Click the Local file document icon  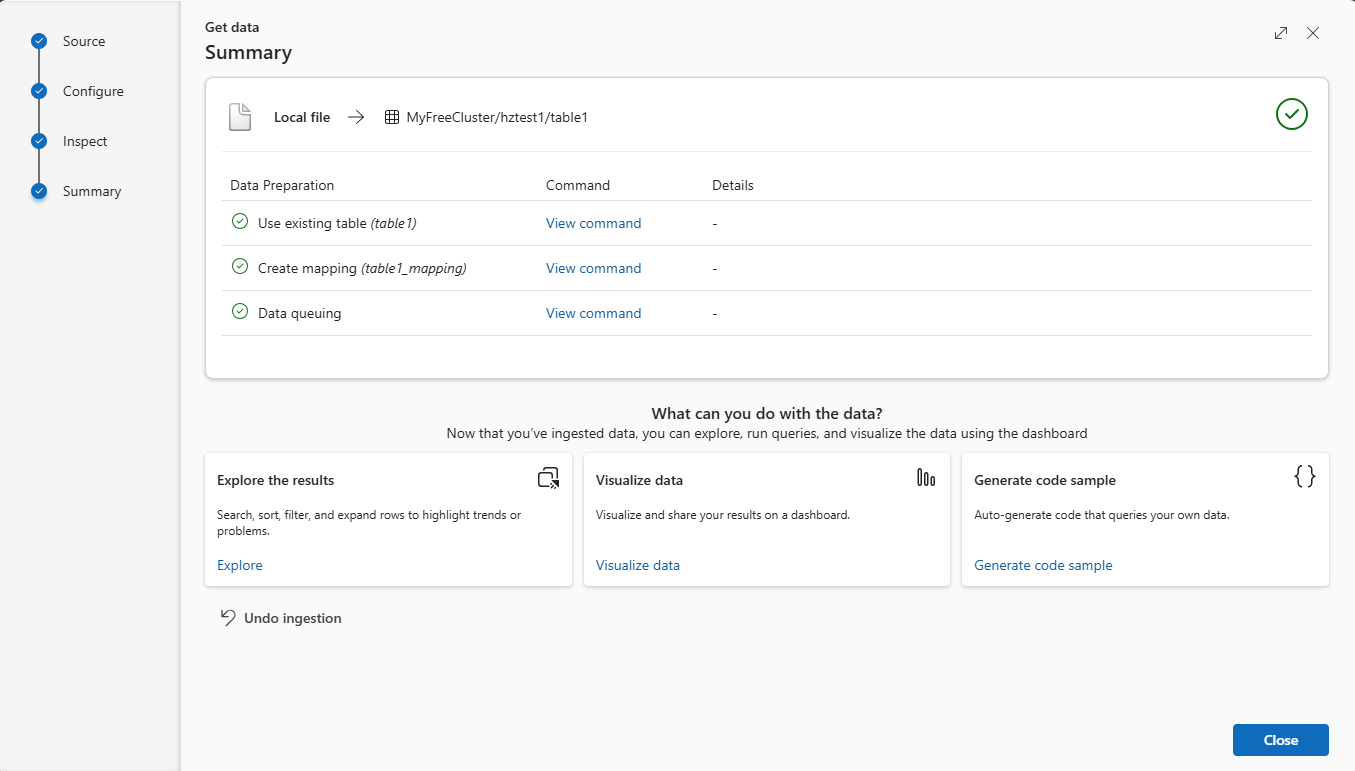(240, 117)
